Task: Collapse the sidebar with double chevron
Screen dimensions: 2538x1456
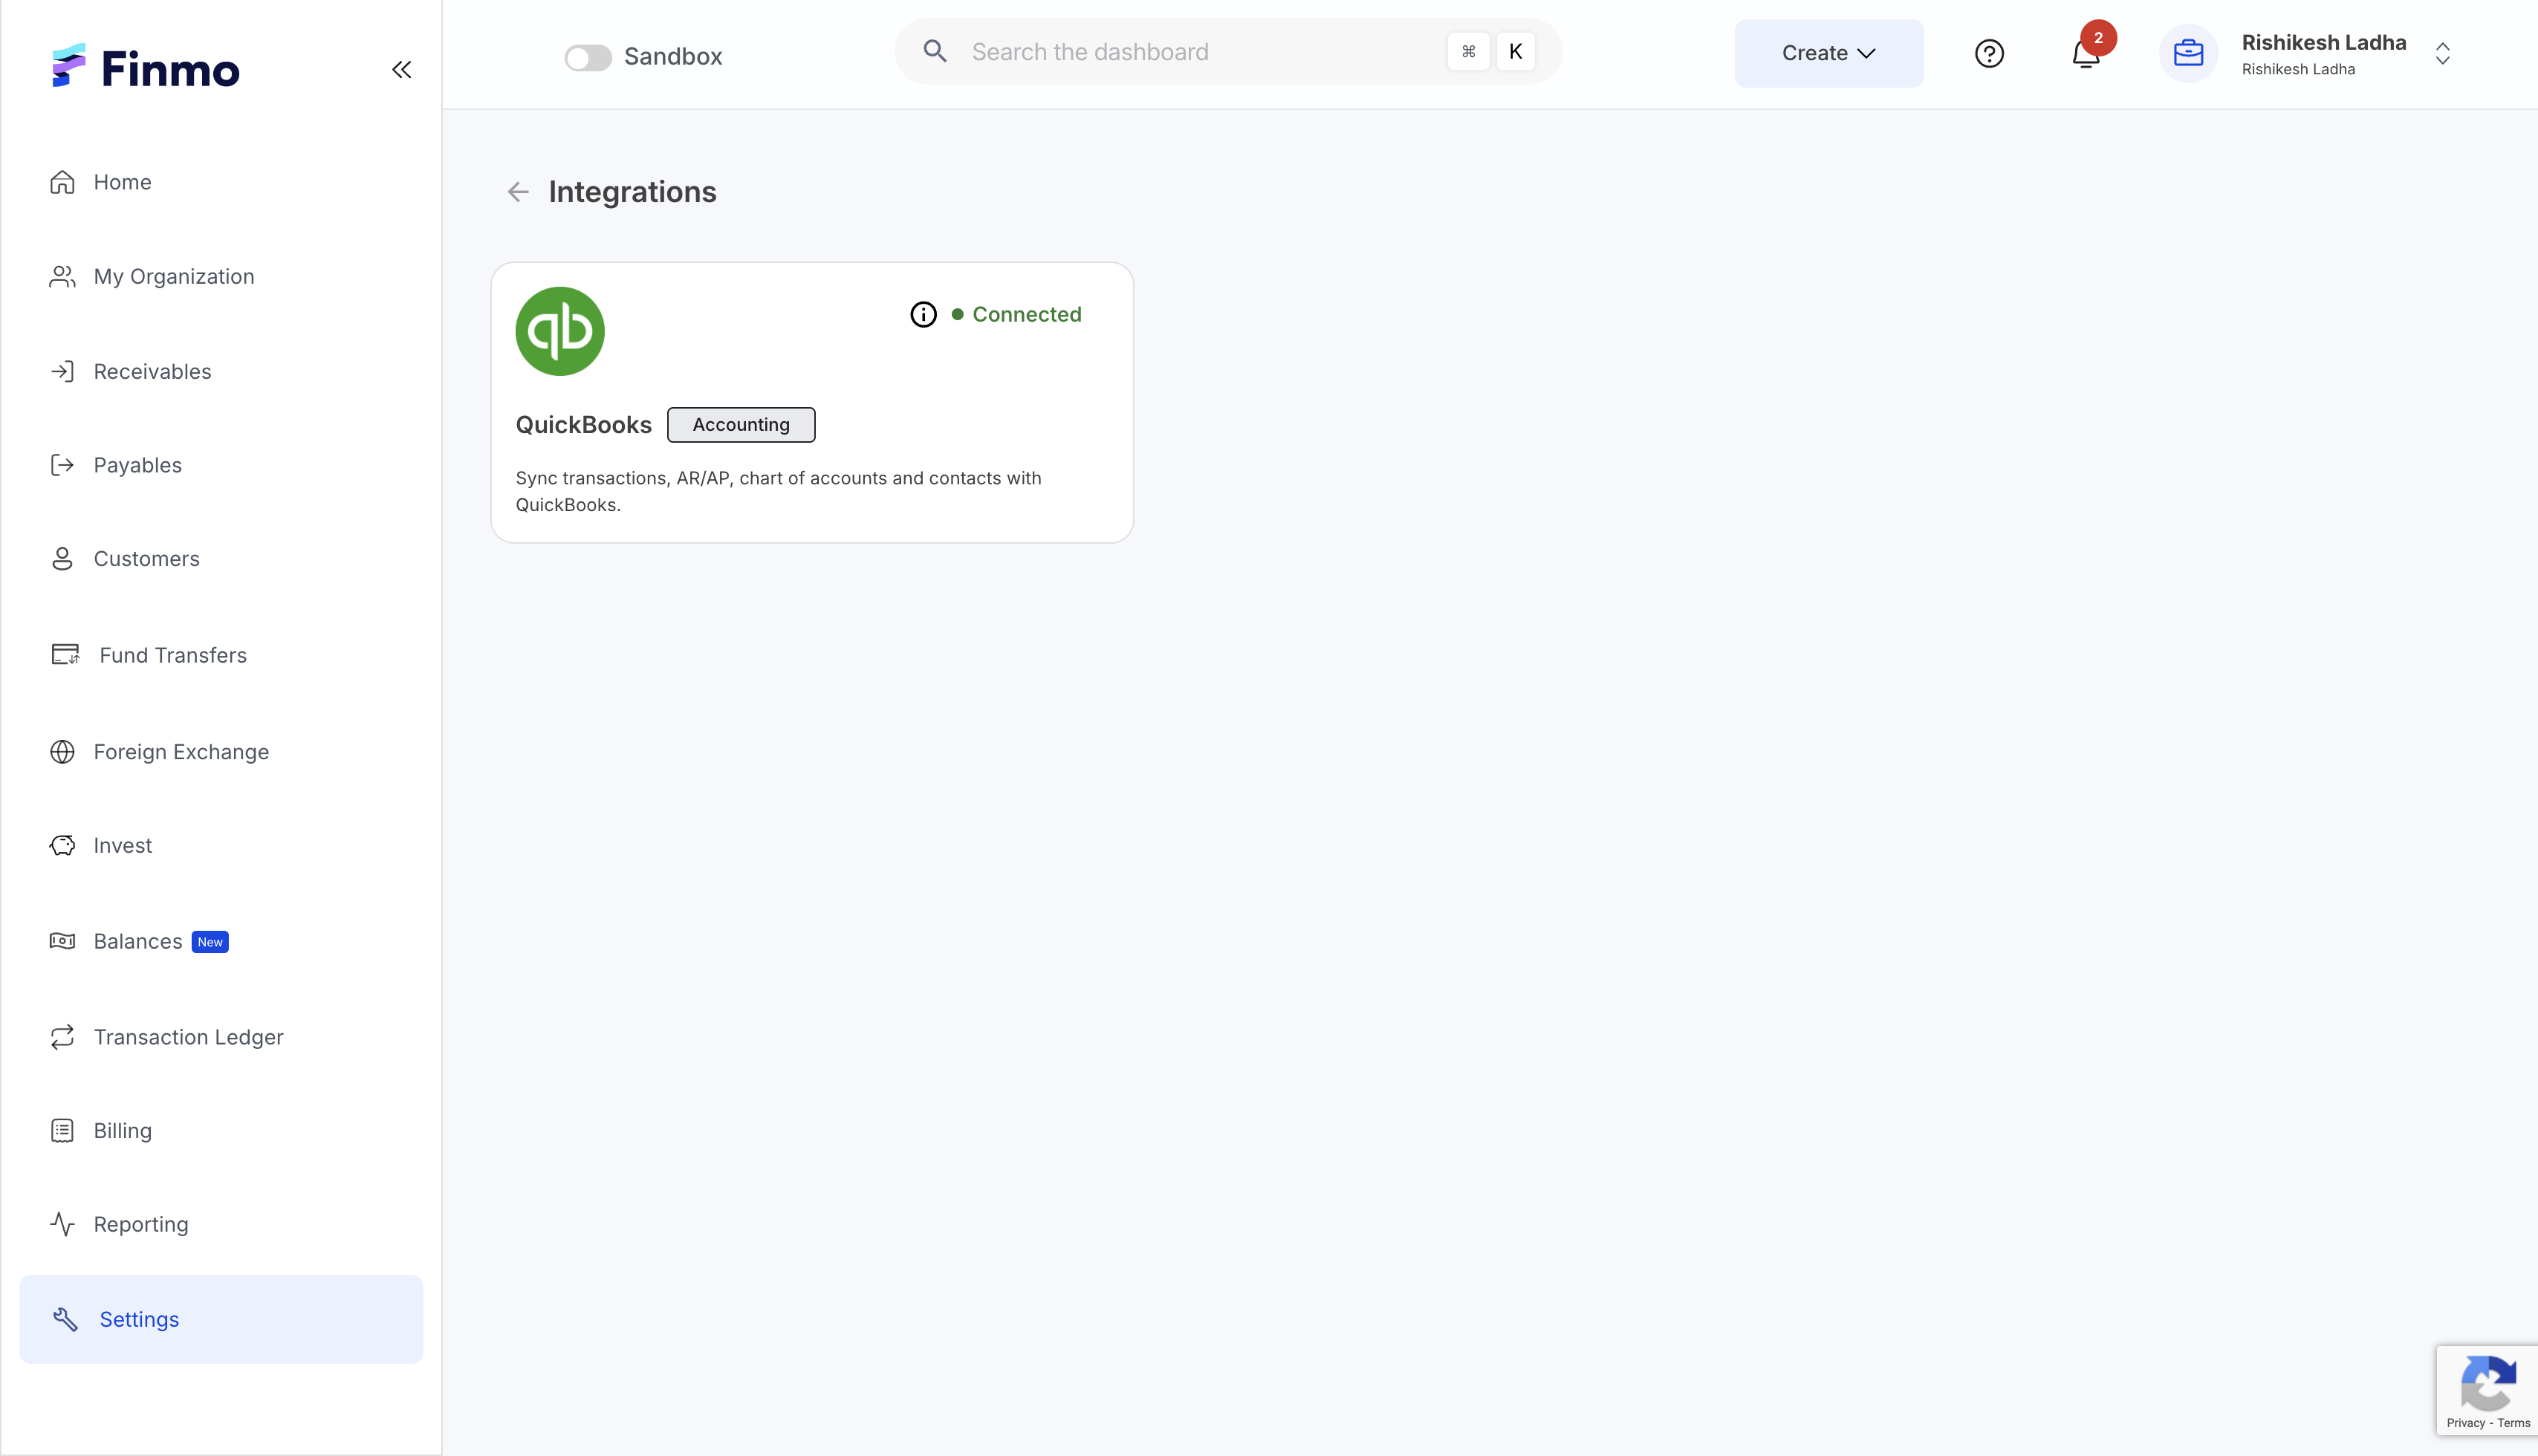Action: pyautogui.click(x=402, y=69)
